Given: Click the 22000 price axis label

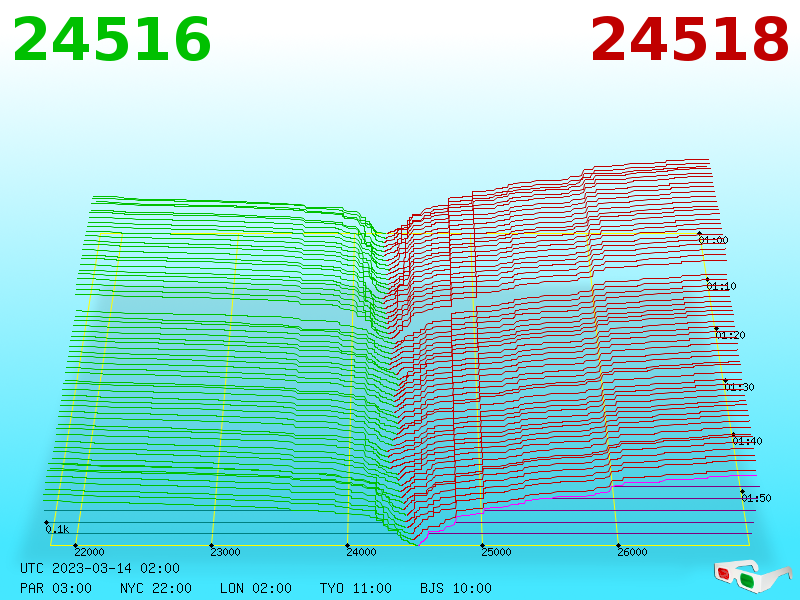Looking at the screenshot, I should pyautogui.click(x=89, y=552).
